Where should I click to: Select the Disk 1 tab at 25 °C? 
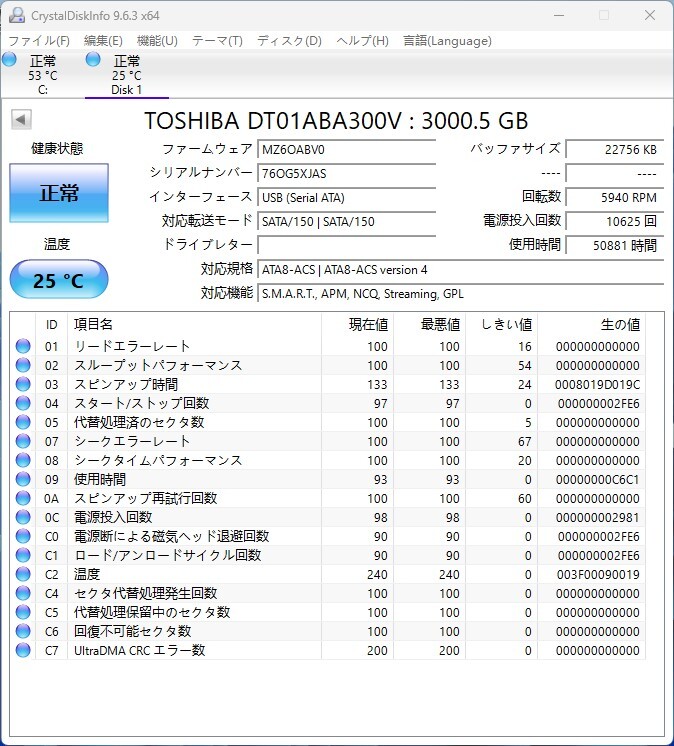tap(127, 75)
